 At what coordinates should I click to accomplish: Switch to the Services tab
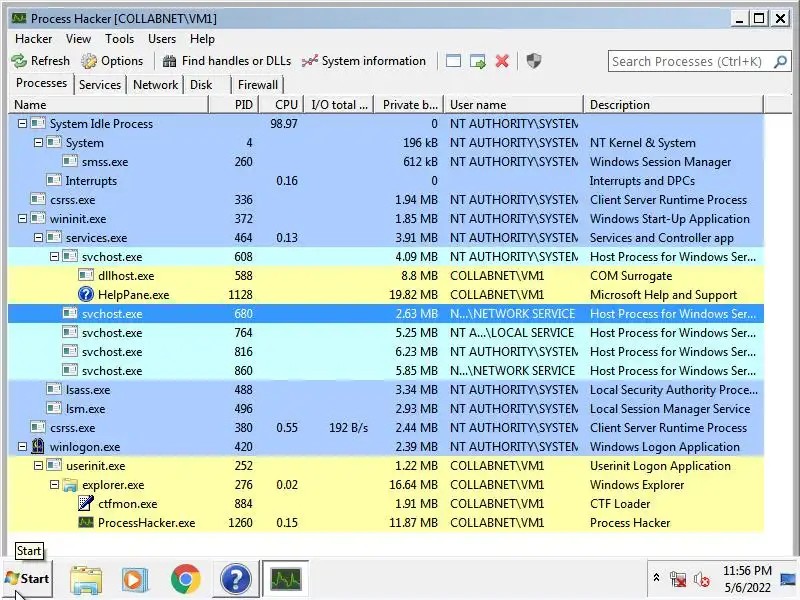click(100, 85)
